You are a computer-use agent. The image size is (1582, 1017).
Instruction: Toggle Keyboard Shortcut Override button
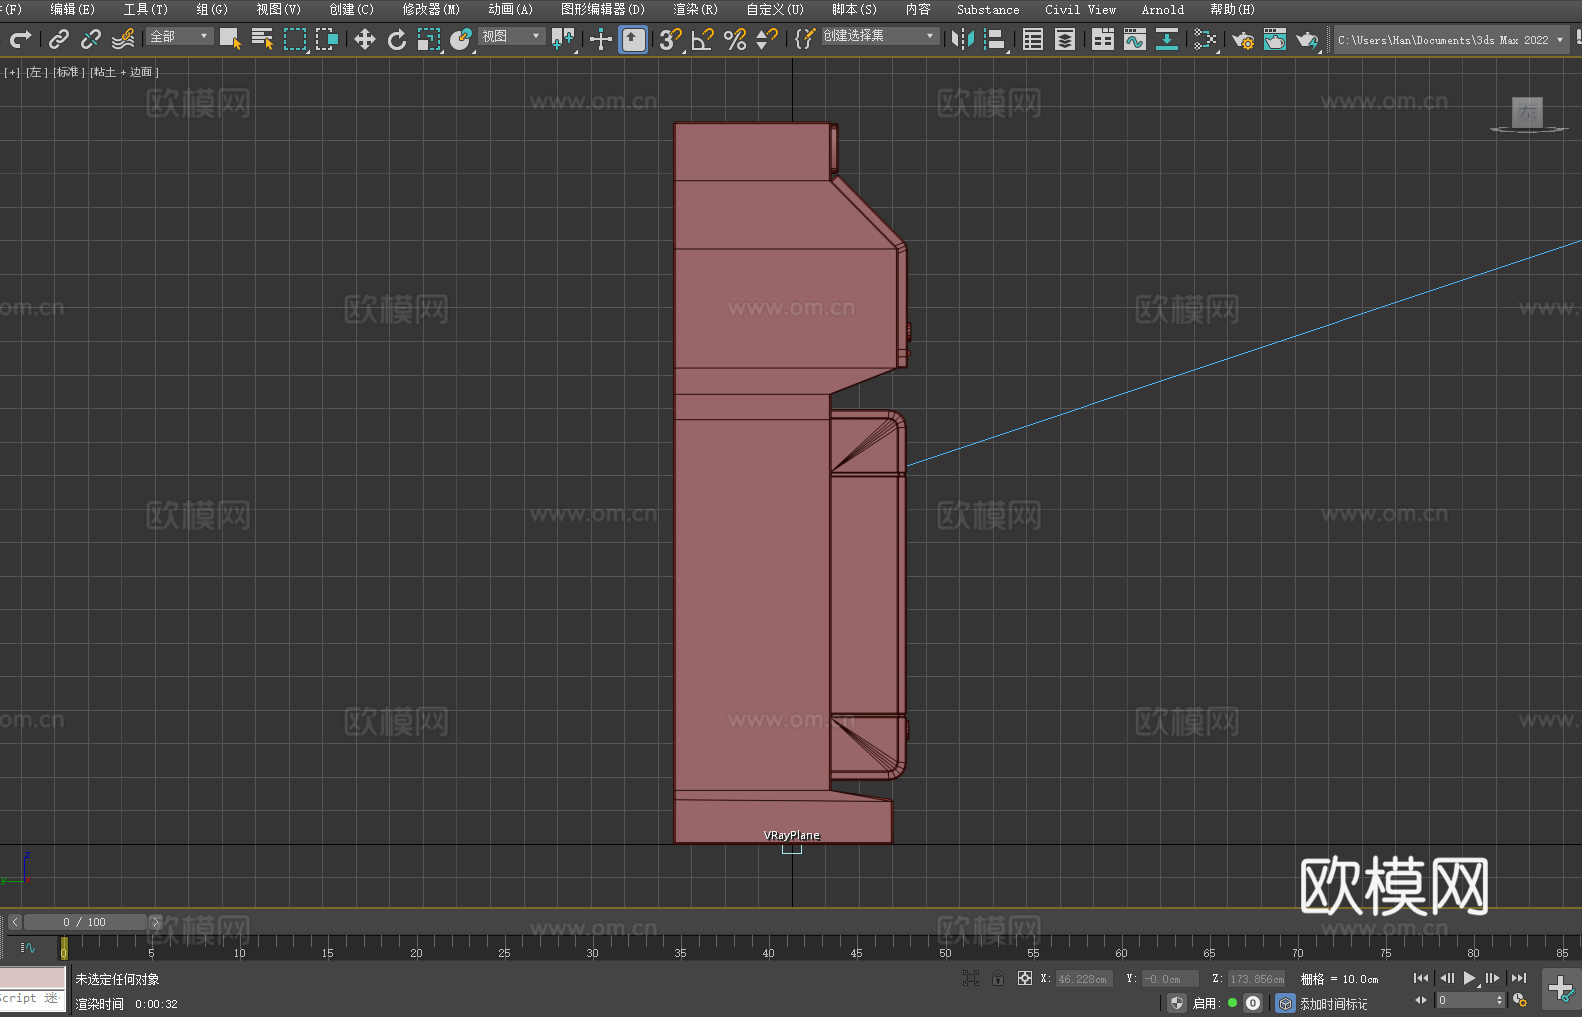click(x=633, y=39)
